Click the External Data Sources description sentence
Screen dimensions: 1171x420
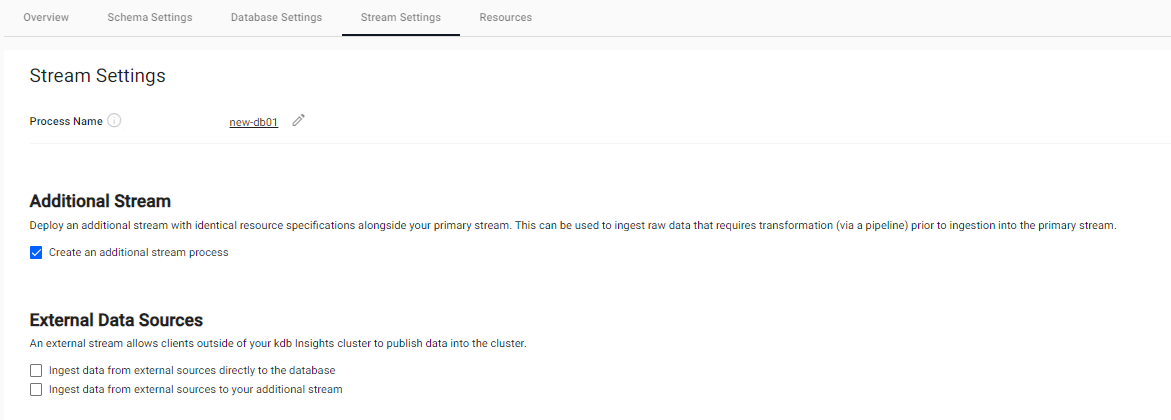[x=278, y=344]
